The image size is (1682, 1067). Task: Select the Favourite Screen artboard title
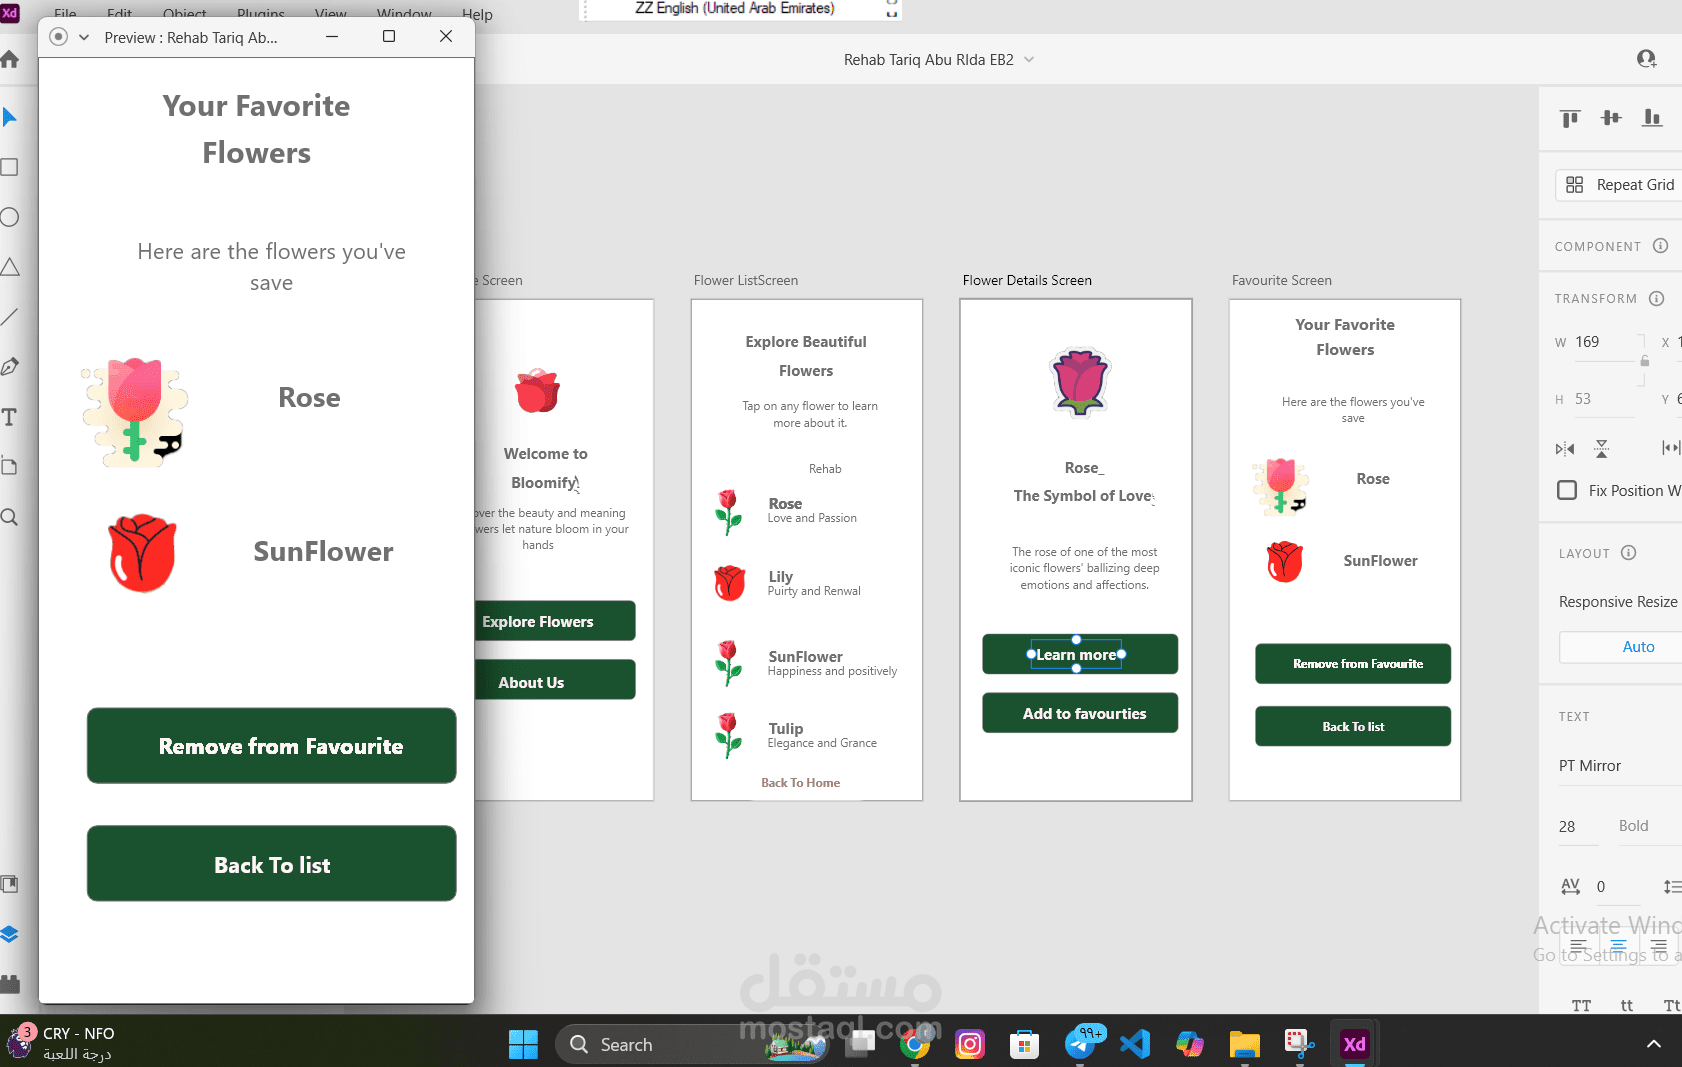1282,280
